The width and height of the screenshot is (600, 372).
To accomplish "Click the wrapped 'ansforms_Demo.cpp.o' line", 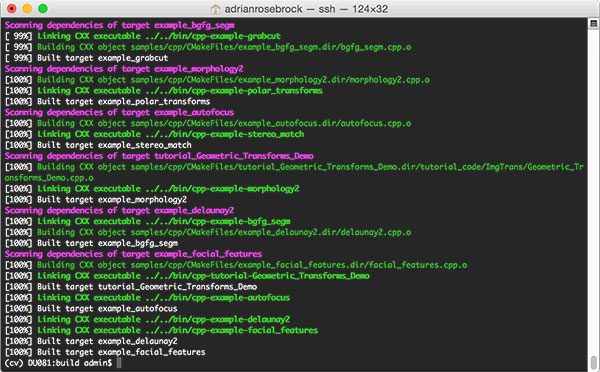I will pyautogui.click(x=49, y=178).
